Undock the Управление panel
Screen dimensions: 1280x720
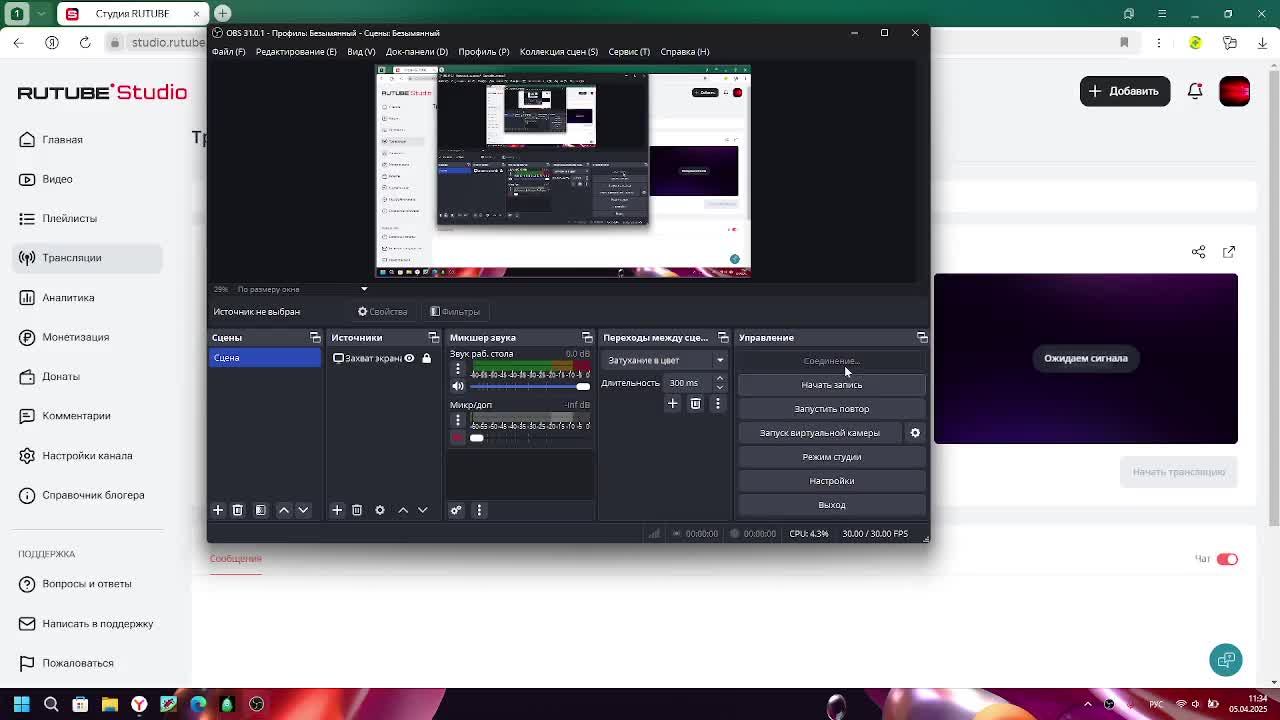click(922, 338)
